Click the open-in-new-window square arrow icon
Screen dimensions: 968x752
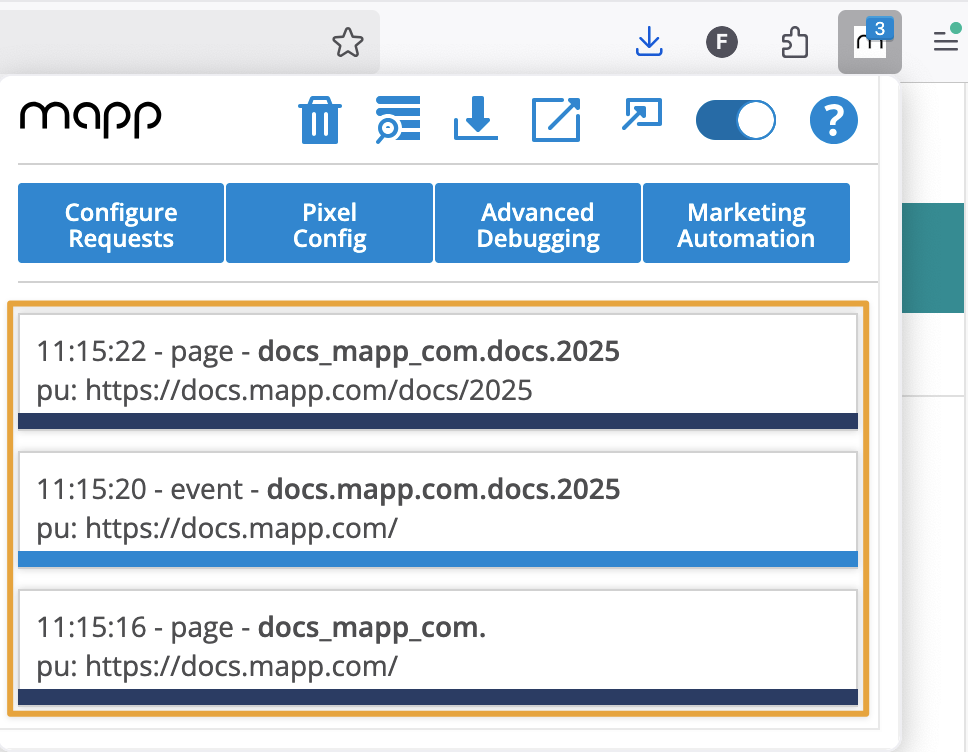[x=556, y=120]
